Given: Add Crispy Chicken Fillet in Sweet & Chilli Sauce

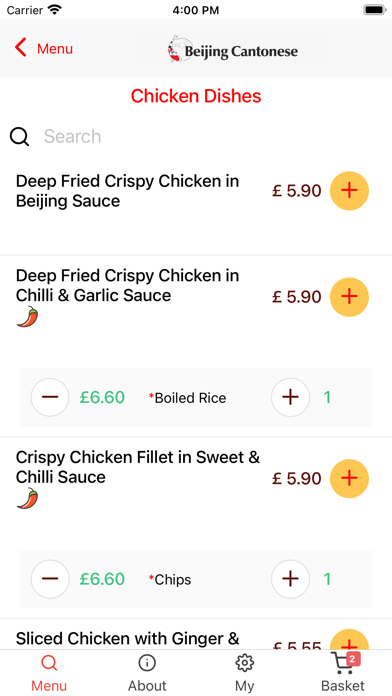Looking at the screenshot, I should [x=349, y=478].
